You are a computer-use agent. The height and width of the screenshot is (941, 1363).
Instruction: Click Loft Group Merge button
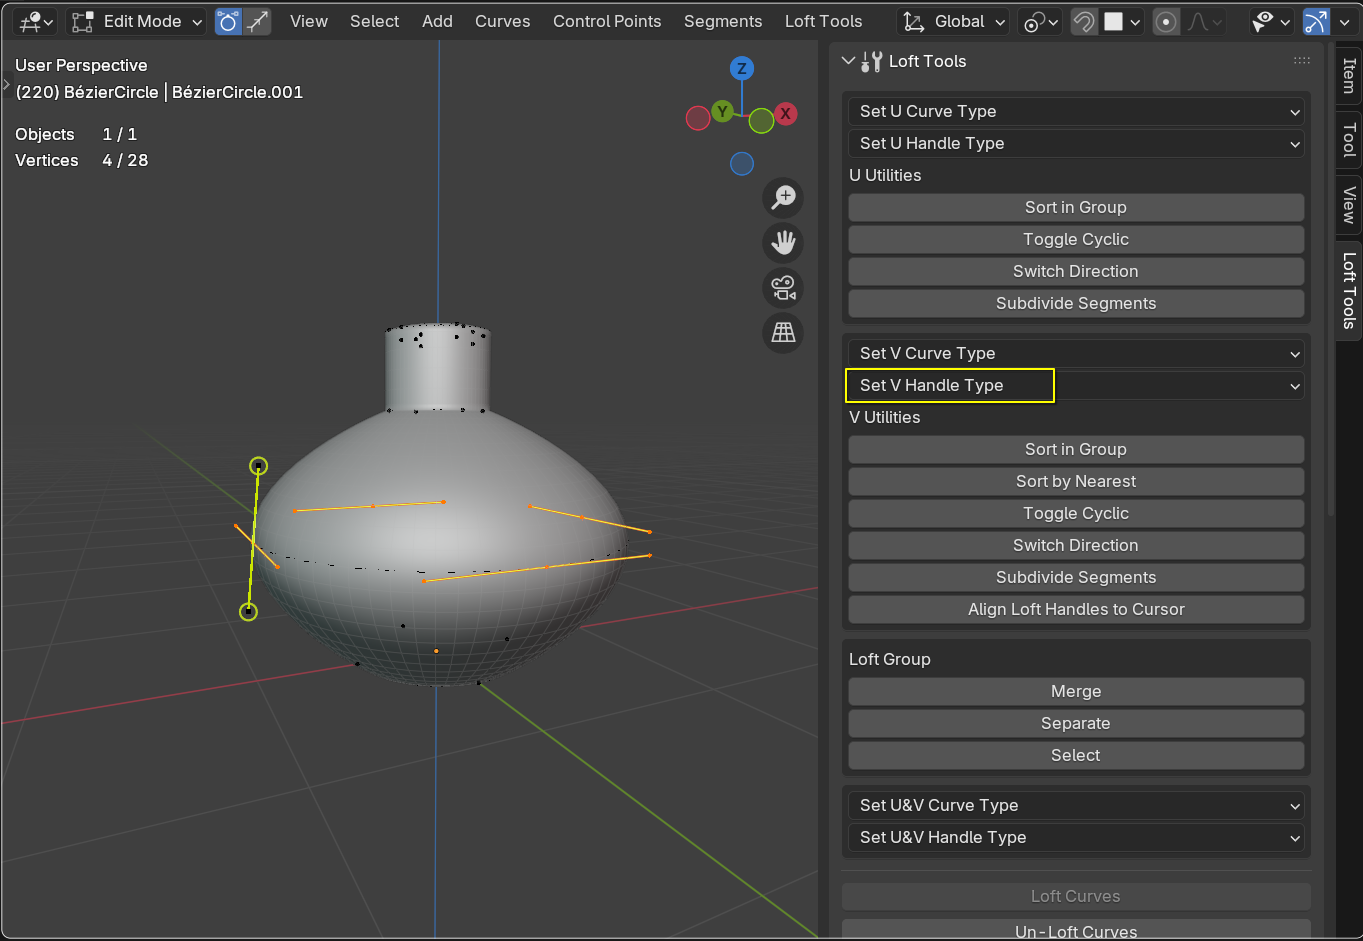coord(1076,691)
